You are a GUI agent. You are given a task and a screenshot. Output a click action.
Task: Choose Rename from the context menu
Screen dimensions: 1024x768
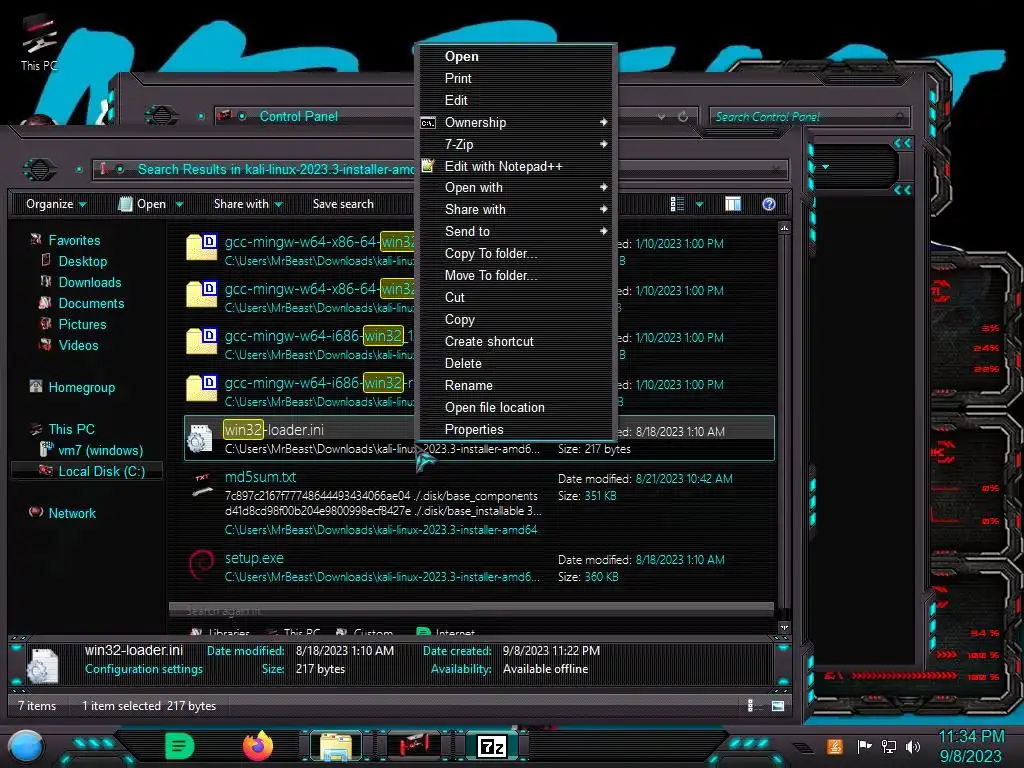point(517,385)
